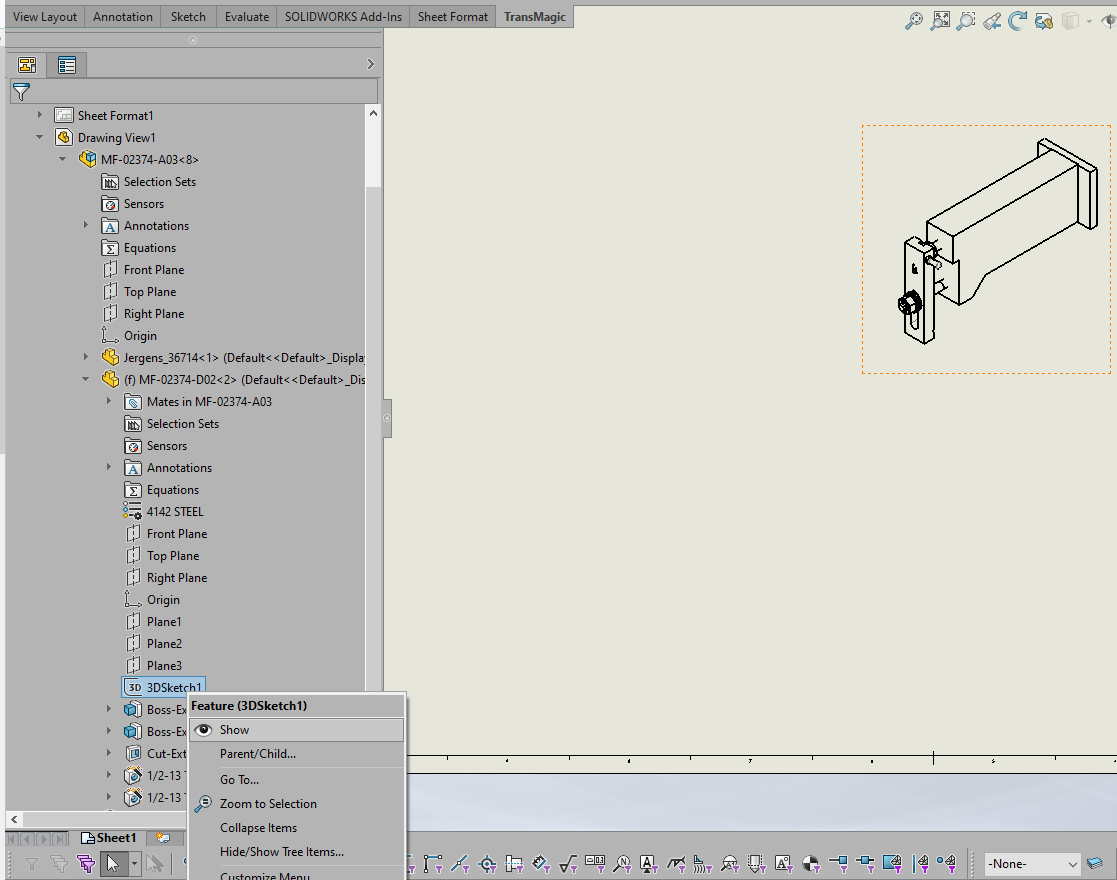This screenshot has height=880, width=1117.
Task: Open the TransMagic tab
Action: pos(535,16)
